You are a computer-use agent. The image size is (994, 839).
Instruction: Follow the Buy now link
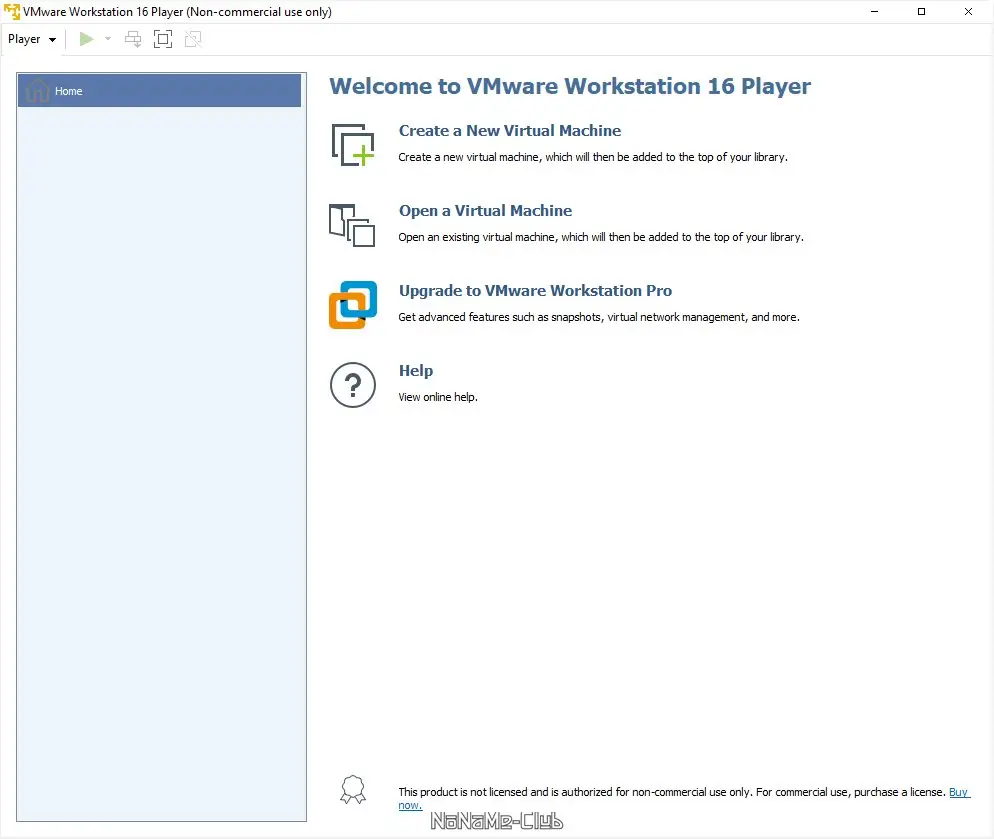(958, 792)
